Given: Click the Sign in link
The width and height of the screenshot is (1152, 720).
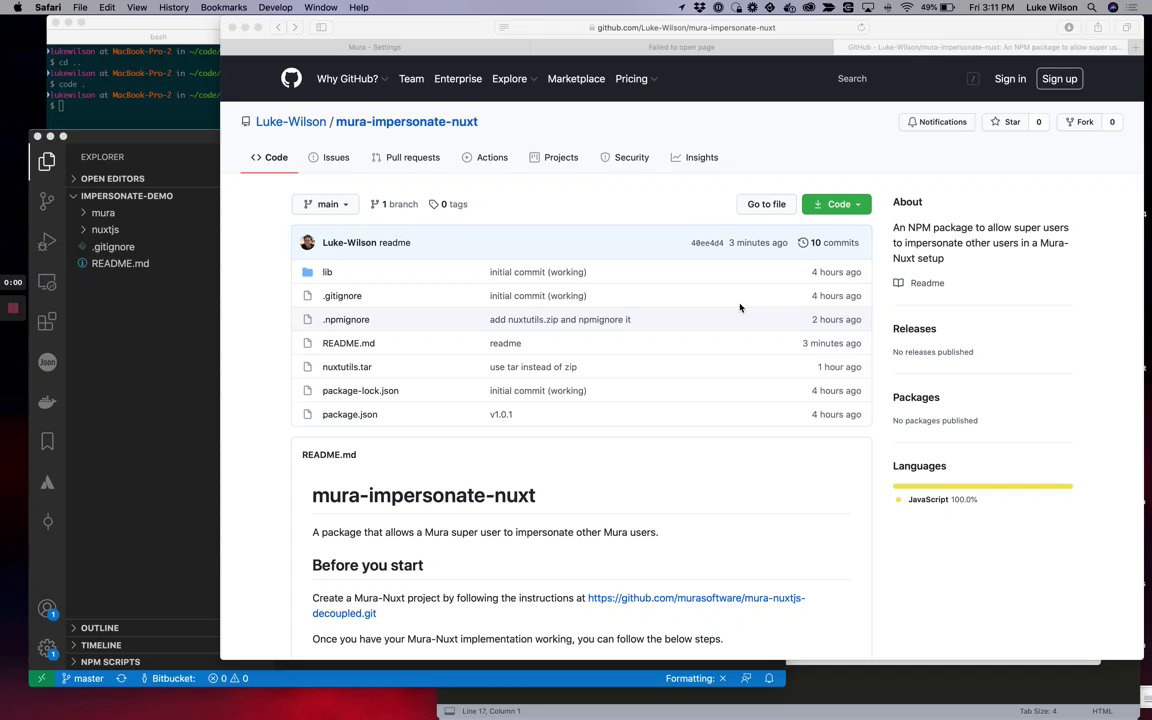Looking at the screenshot, I should [x=1010, y=79].
